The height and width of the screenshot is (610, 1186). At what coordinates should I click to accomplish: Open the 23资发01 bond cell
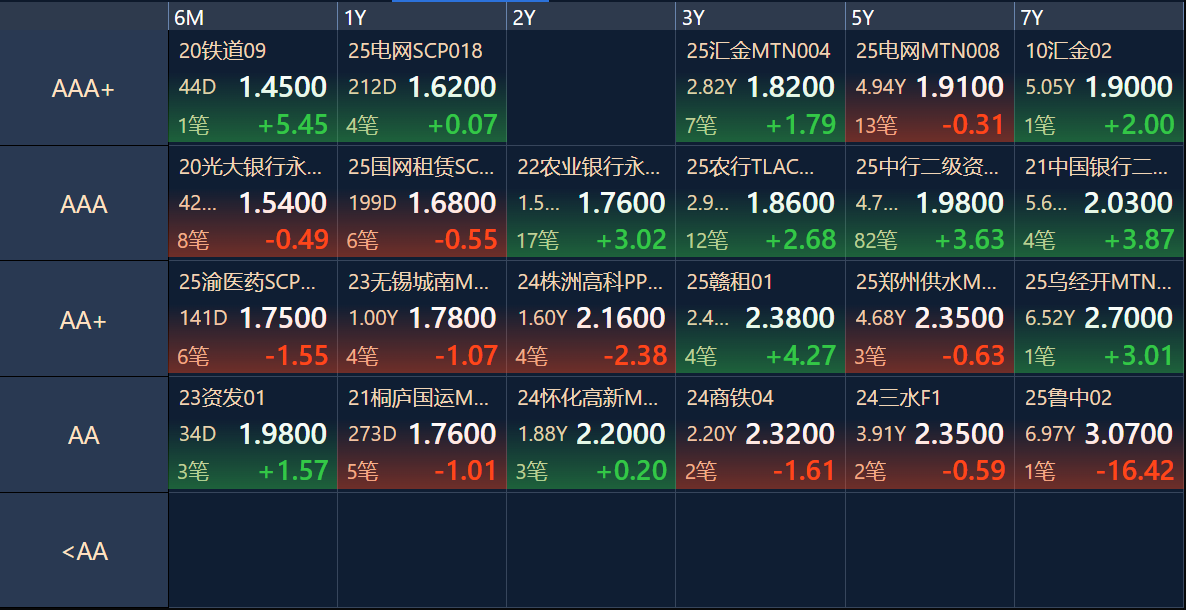[x=253, y=434]
